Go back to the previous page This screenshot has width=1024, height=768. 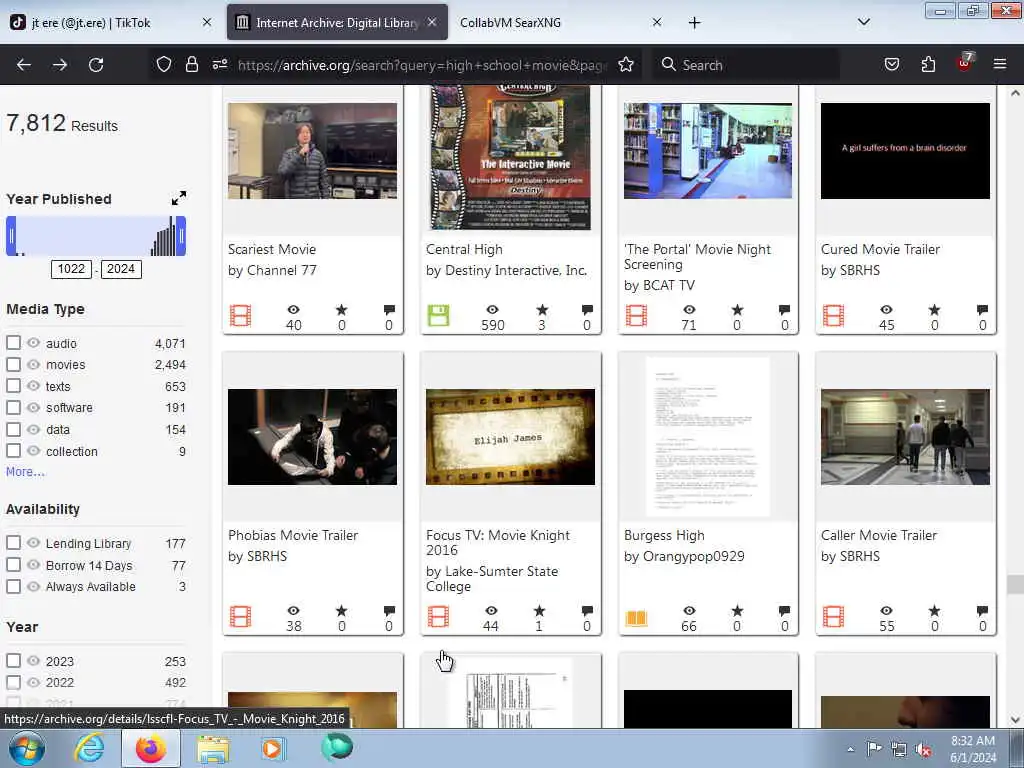pyautogui.click(x=24, y=65)
